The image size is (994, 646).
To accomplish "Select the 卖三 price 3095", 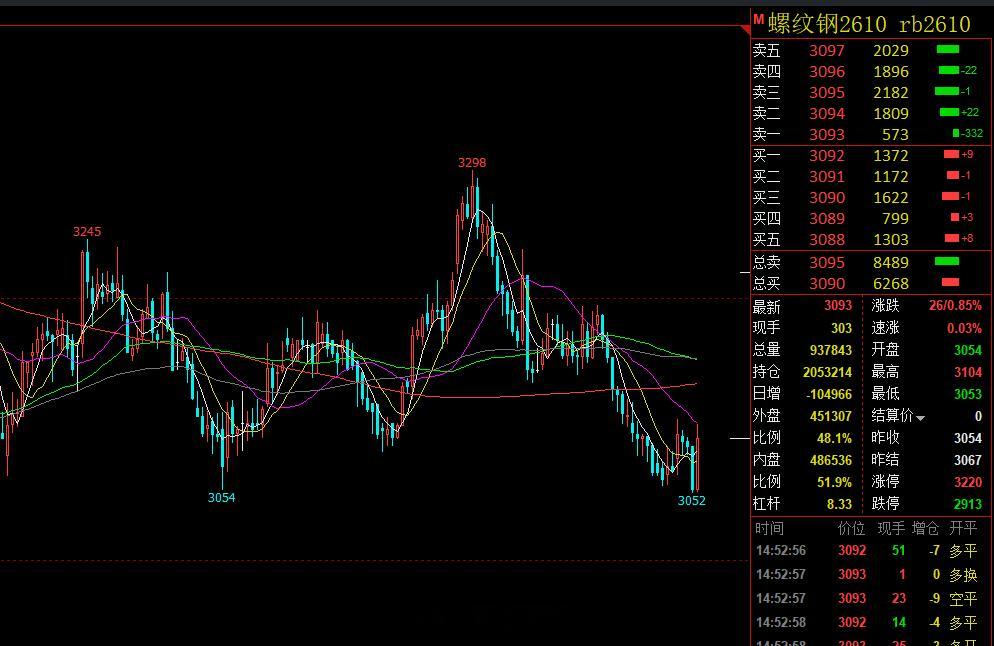I will (x=827, y=93).
